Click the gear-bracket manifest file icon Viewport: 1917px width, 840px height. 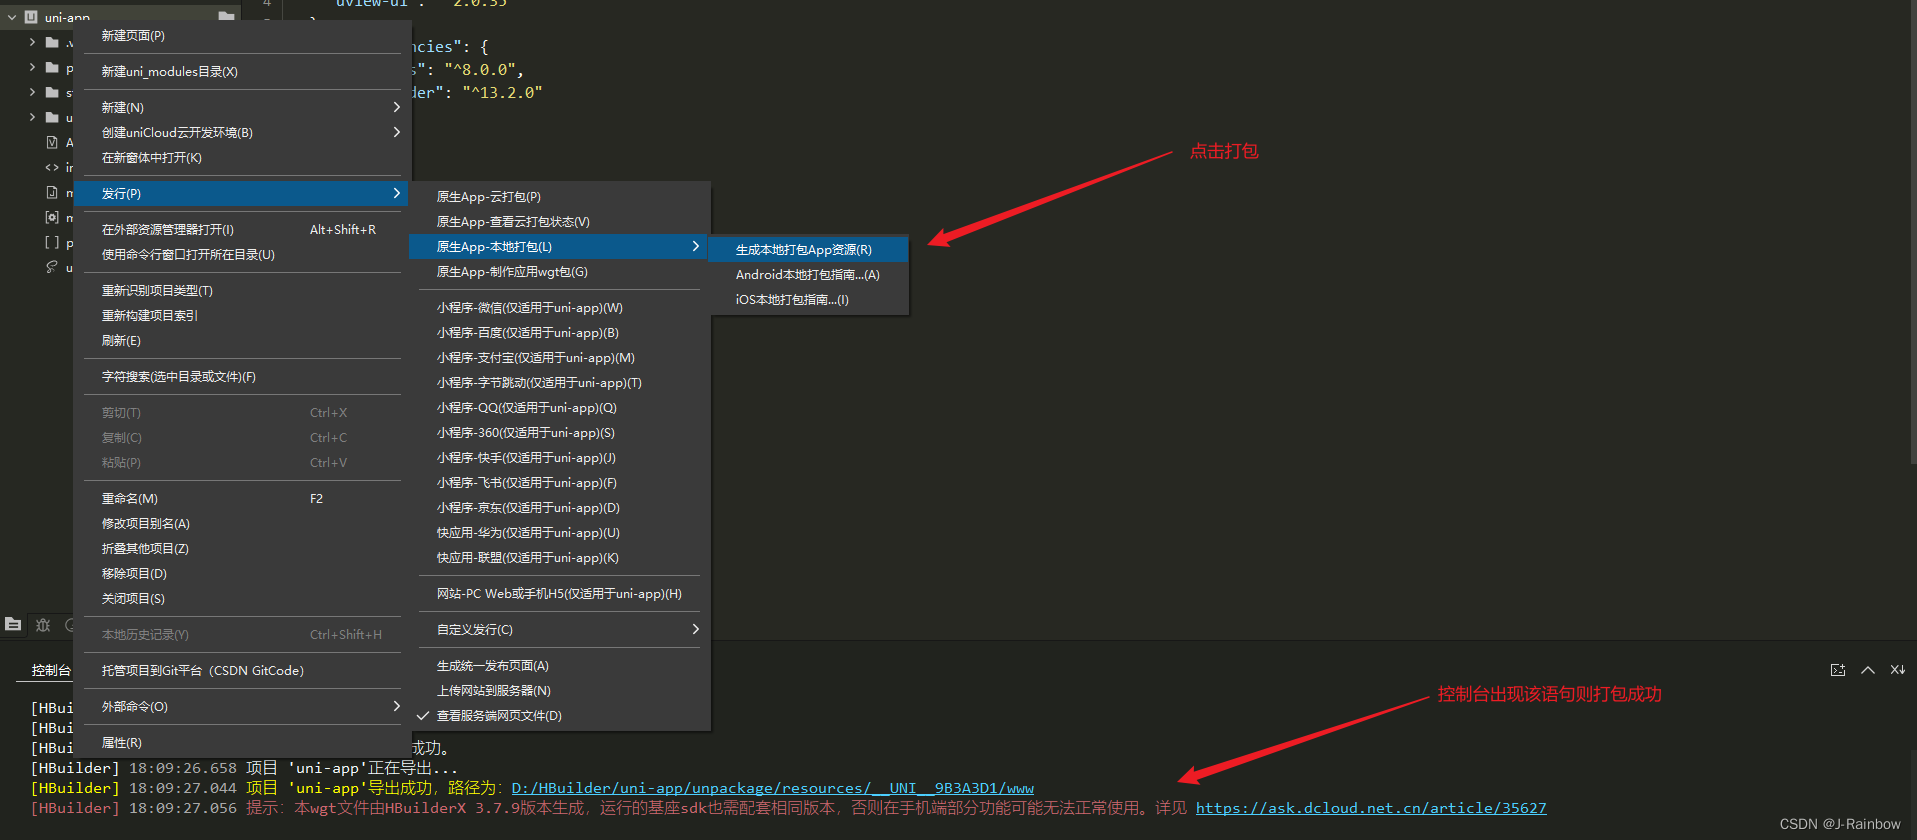pos(52,217)
